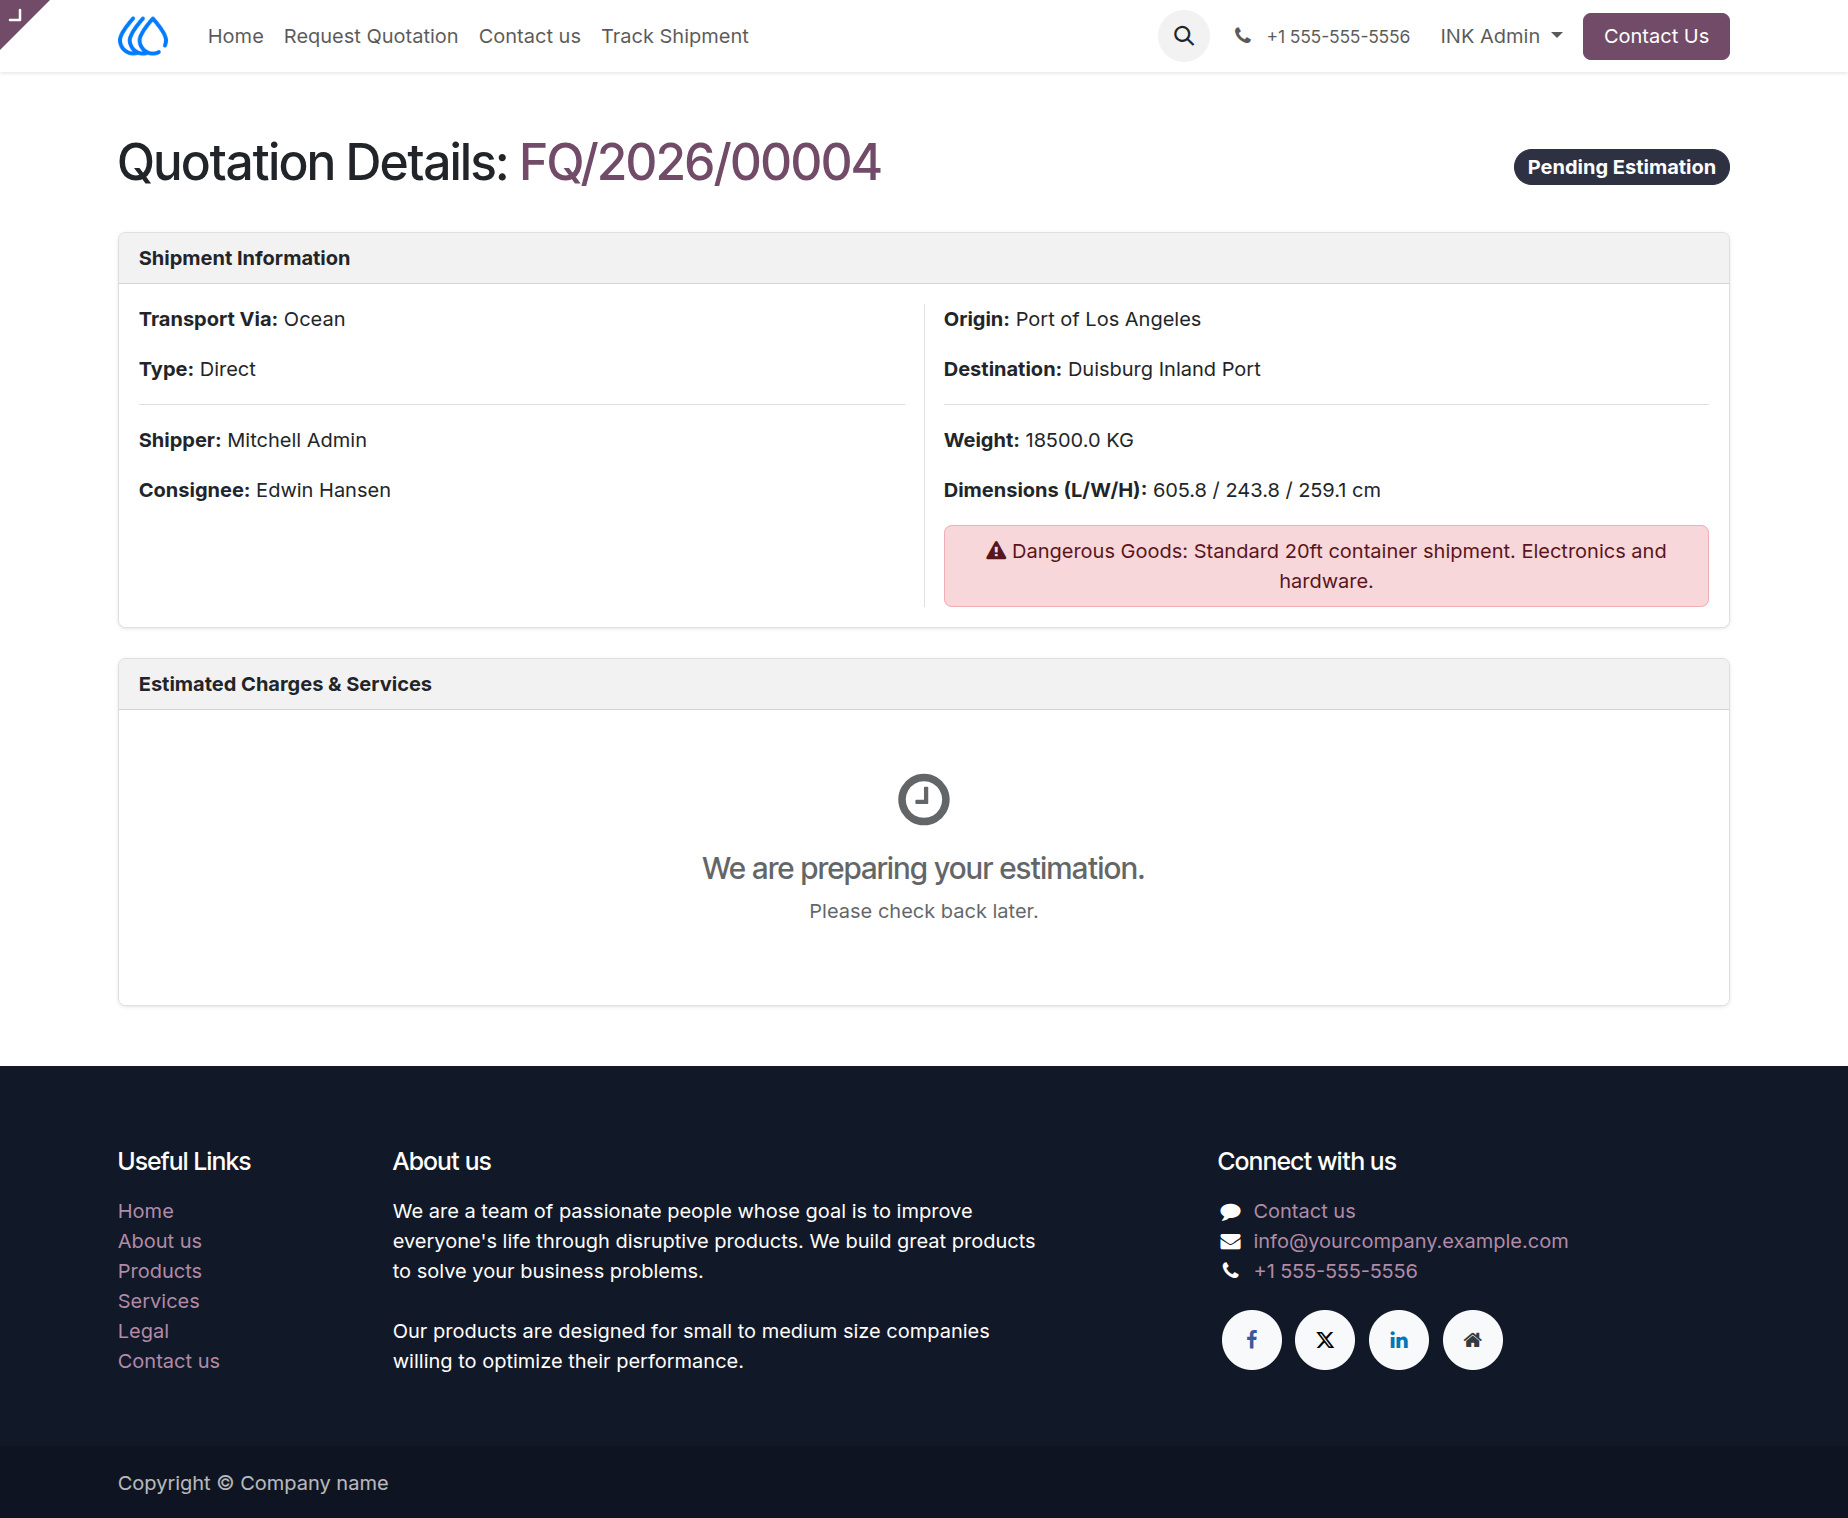Screen dimensions: 1848x1518
Task: Click the Pending Estimation status badge
Action: tap(1622, 167)
